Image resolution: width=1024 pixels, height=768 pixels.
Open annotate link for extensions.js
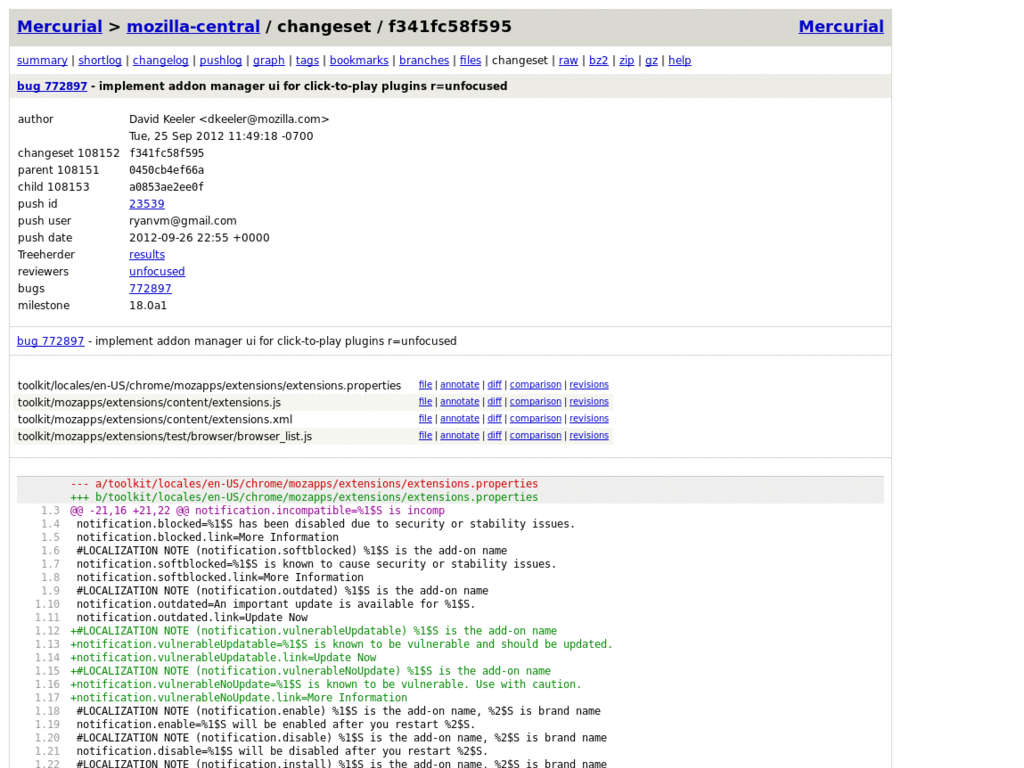point(460,402)
